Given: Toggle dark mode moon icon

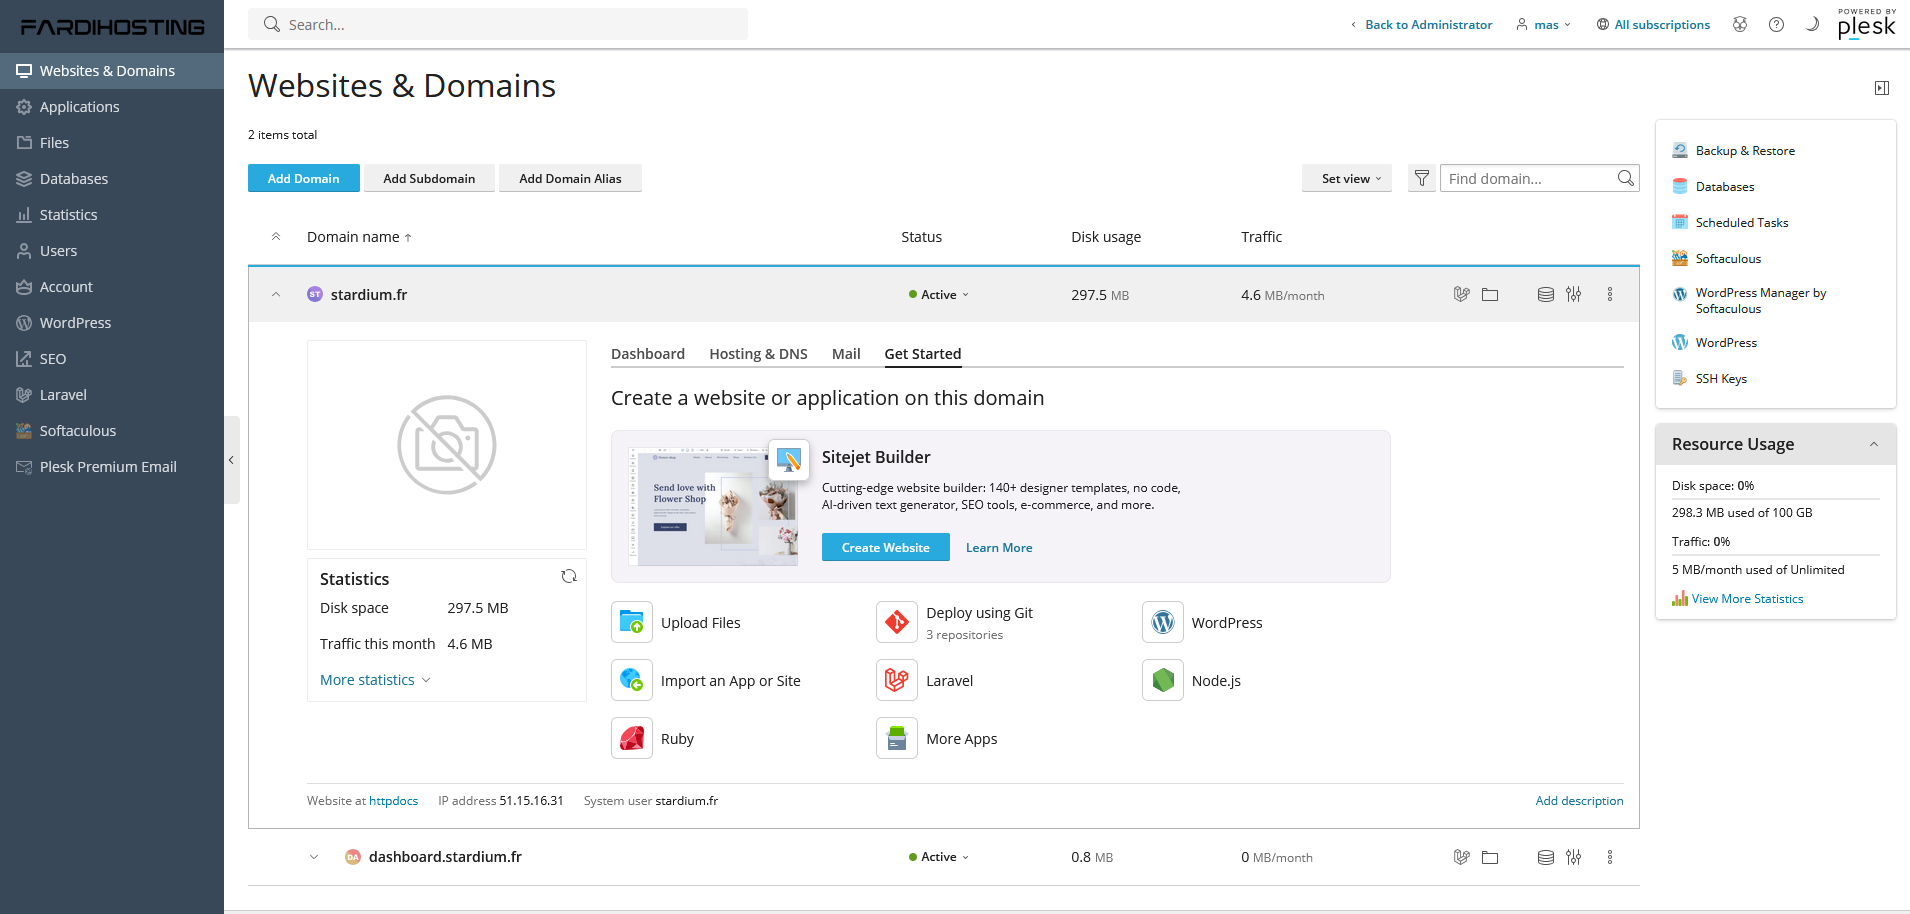Looking at the screenshot, I should click(1812, 24).
